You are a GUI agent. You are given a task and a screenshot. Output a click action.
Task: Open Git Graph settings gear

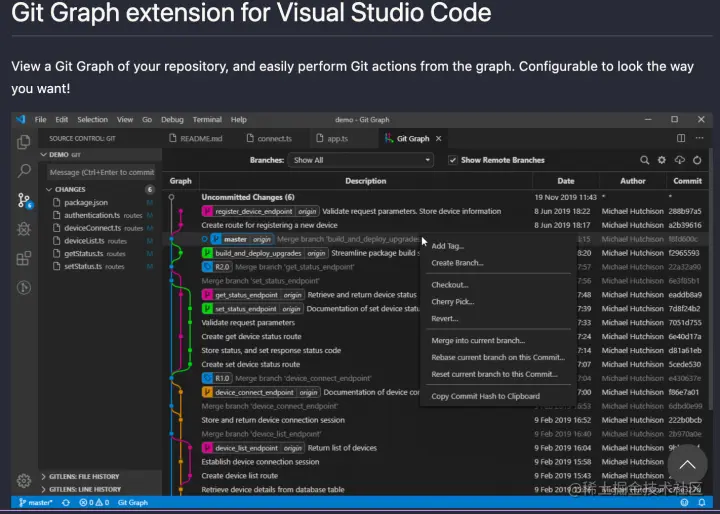click(662, 160)
